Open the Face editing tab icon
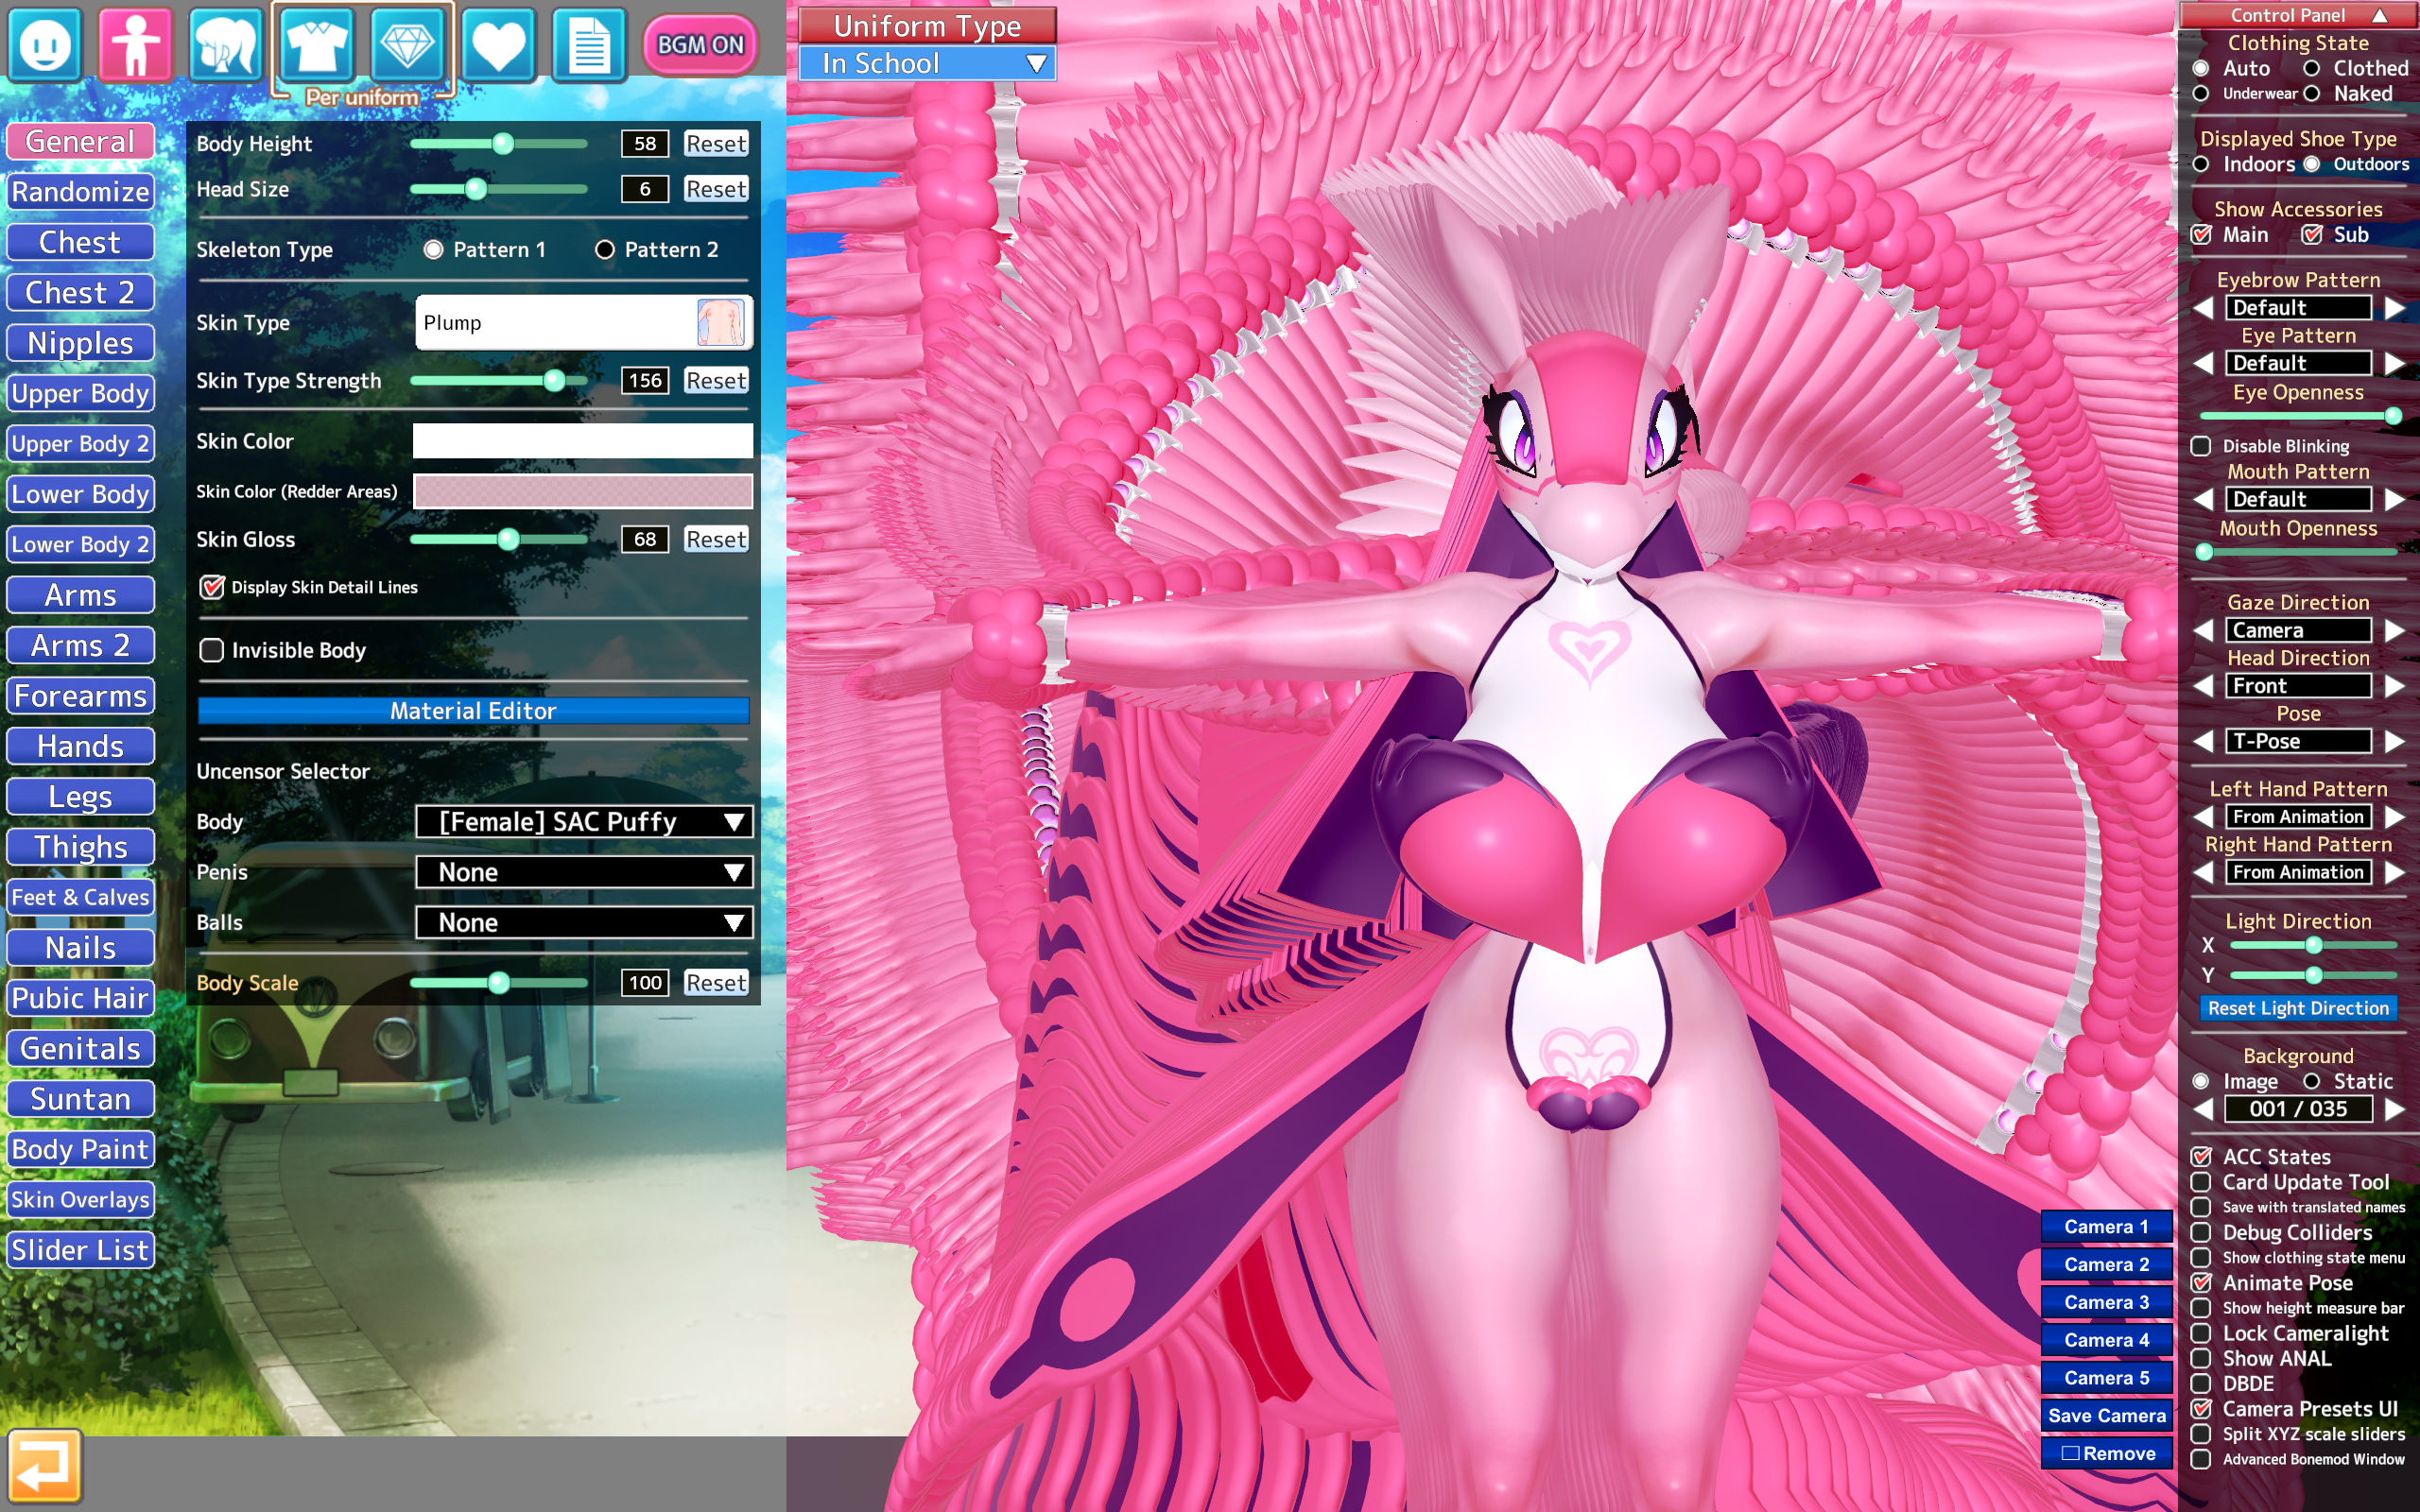Image resolution: width=2420 pixels, height=1512 pixels. (45, 45)
